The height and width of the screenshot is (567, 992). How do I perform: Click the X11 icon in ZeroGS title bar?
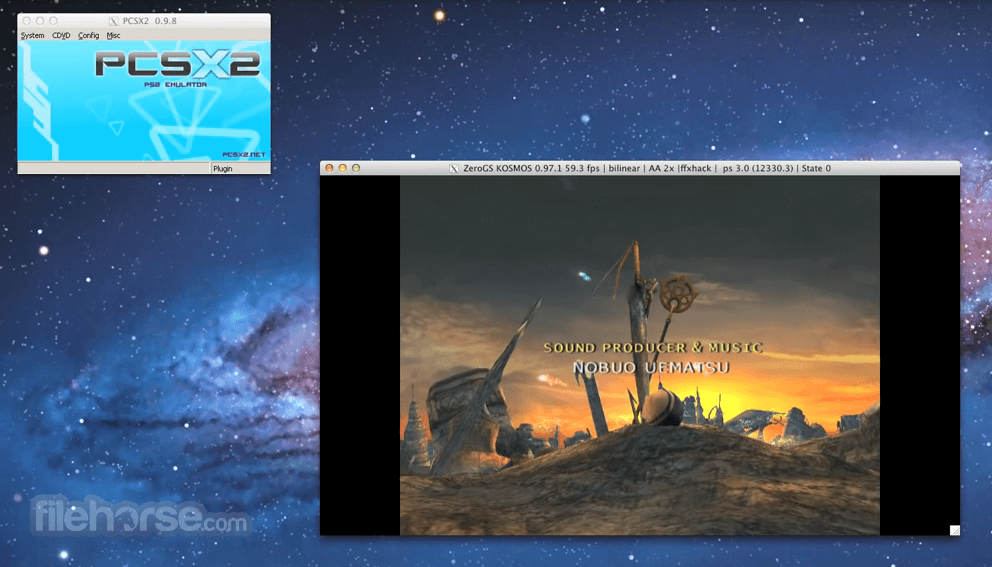(454, 168)
